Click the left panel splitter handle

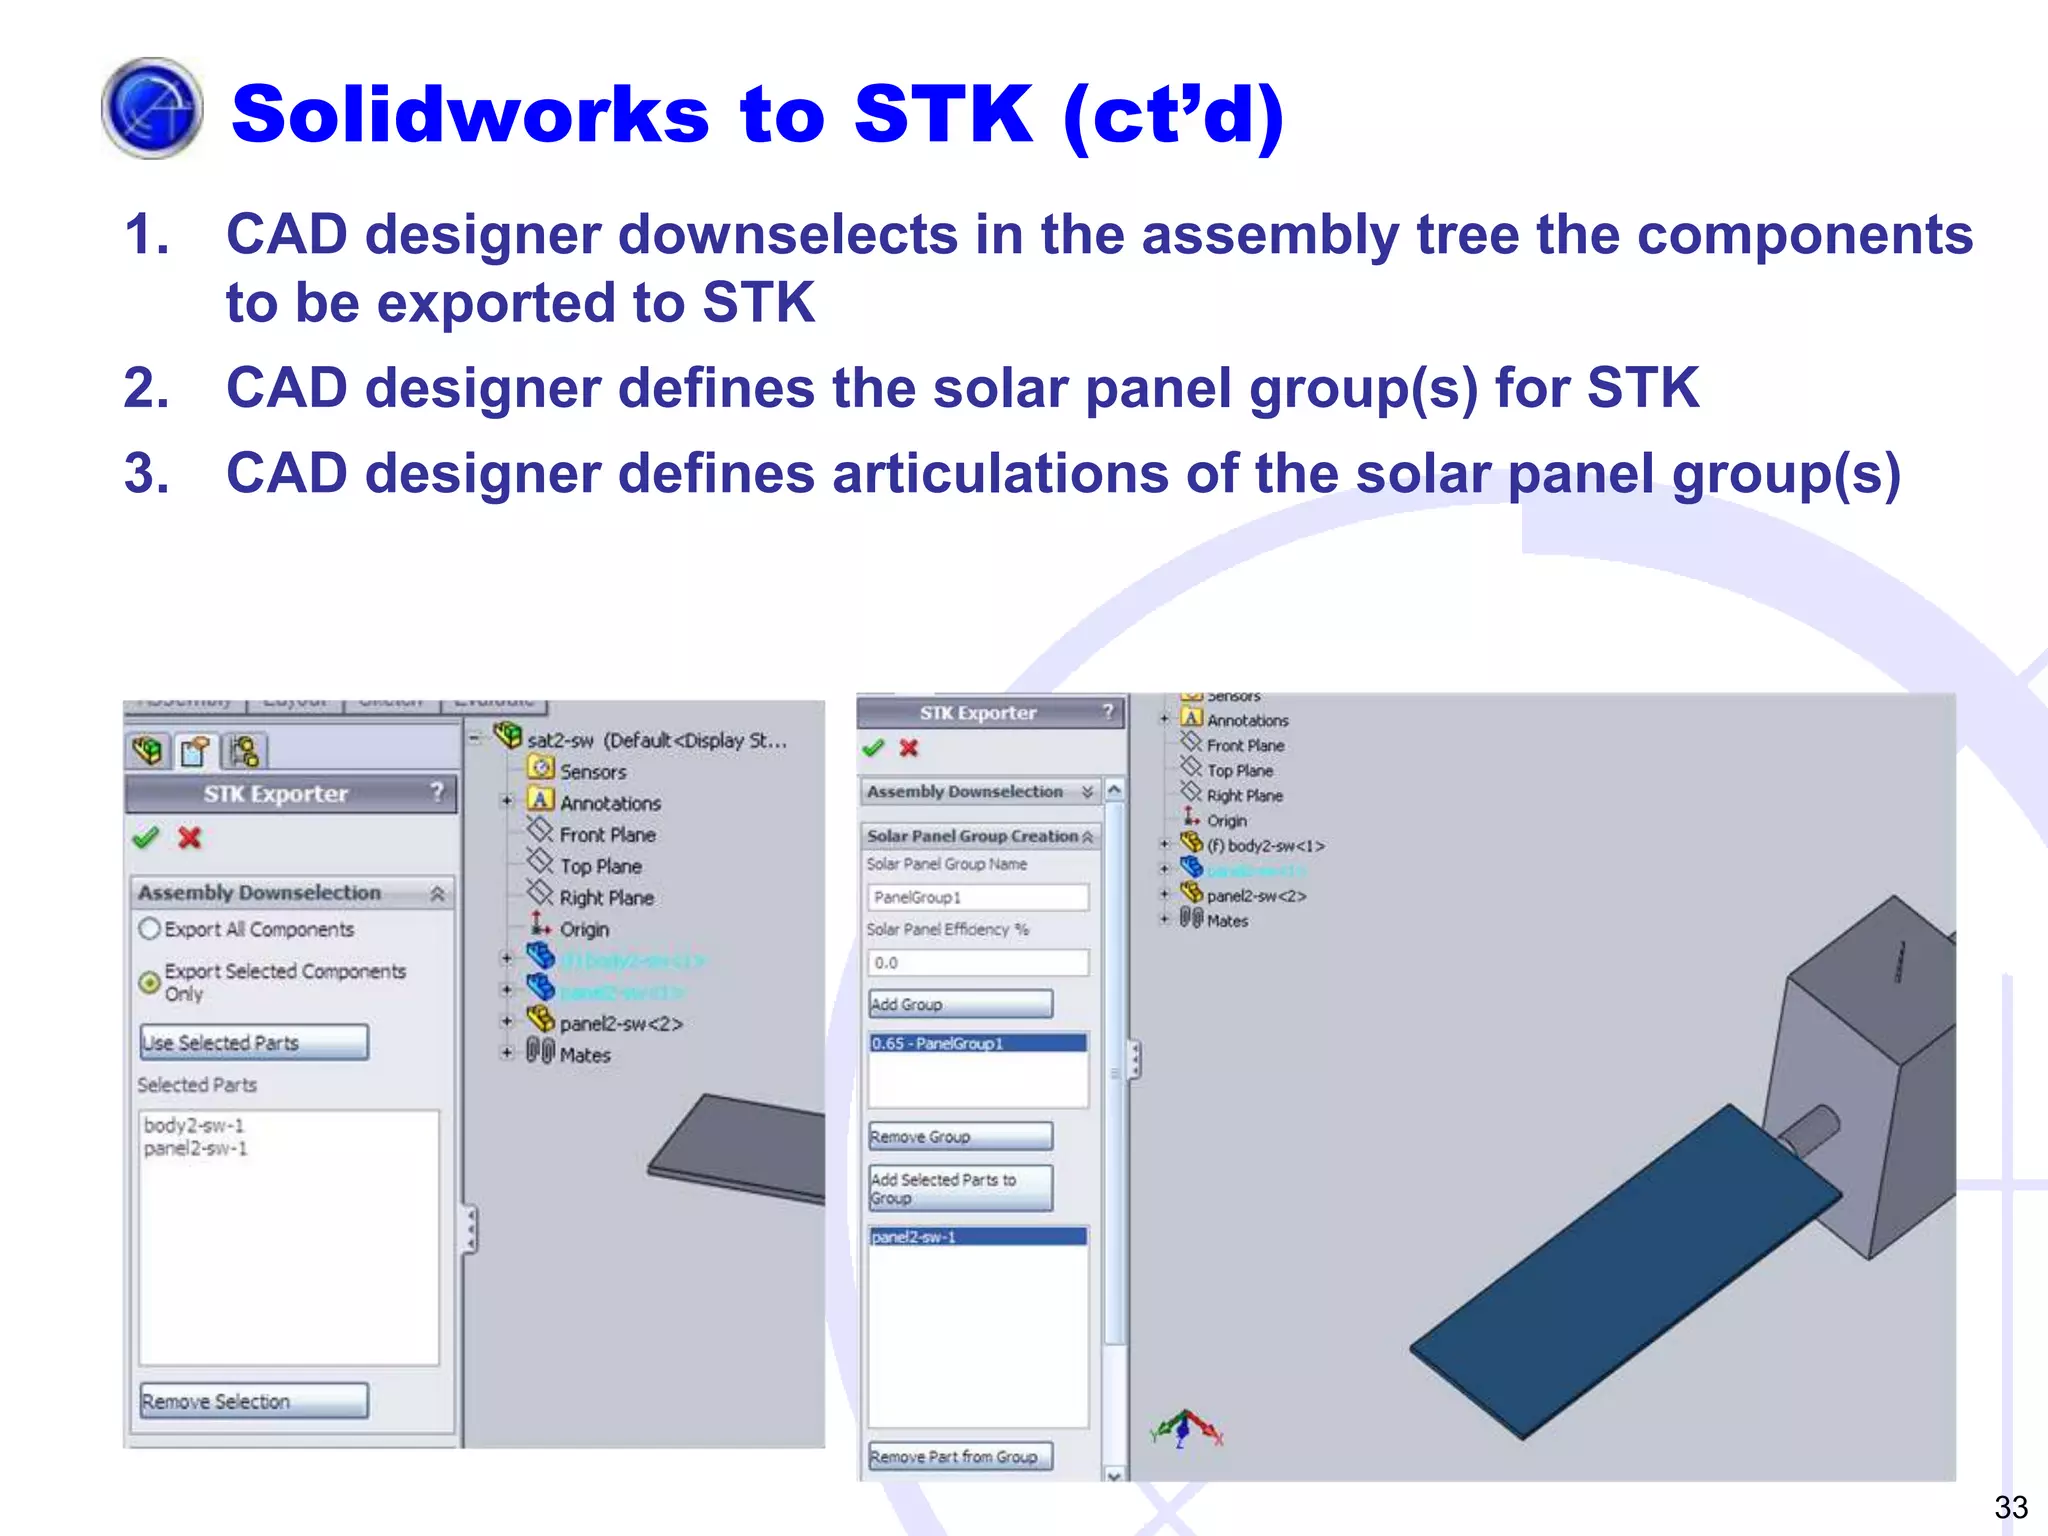(x=470, y=1230)
